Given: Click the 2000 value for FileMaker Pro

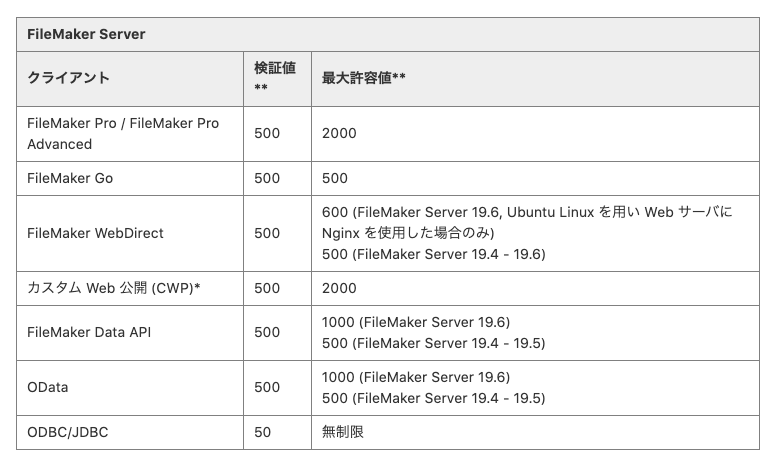Looking at the screenshot, I should [339, 133].
